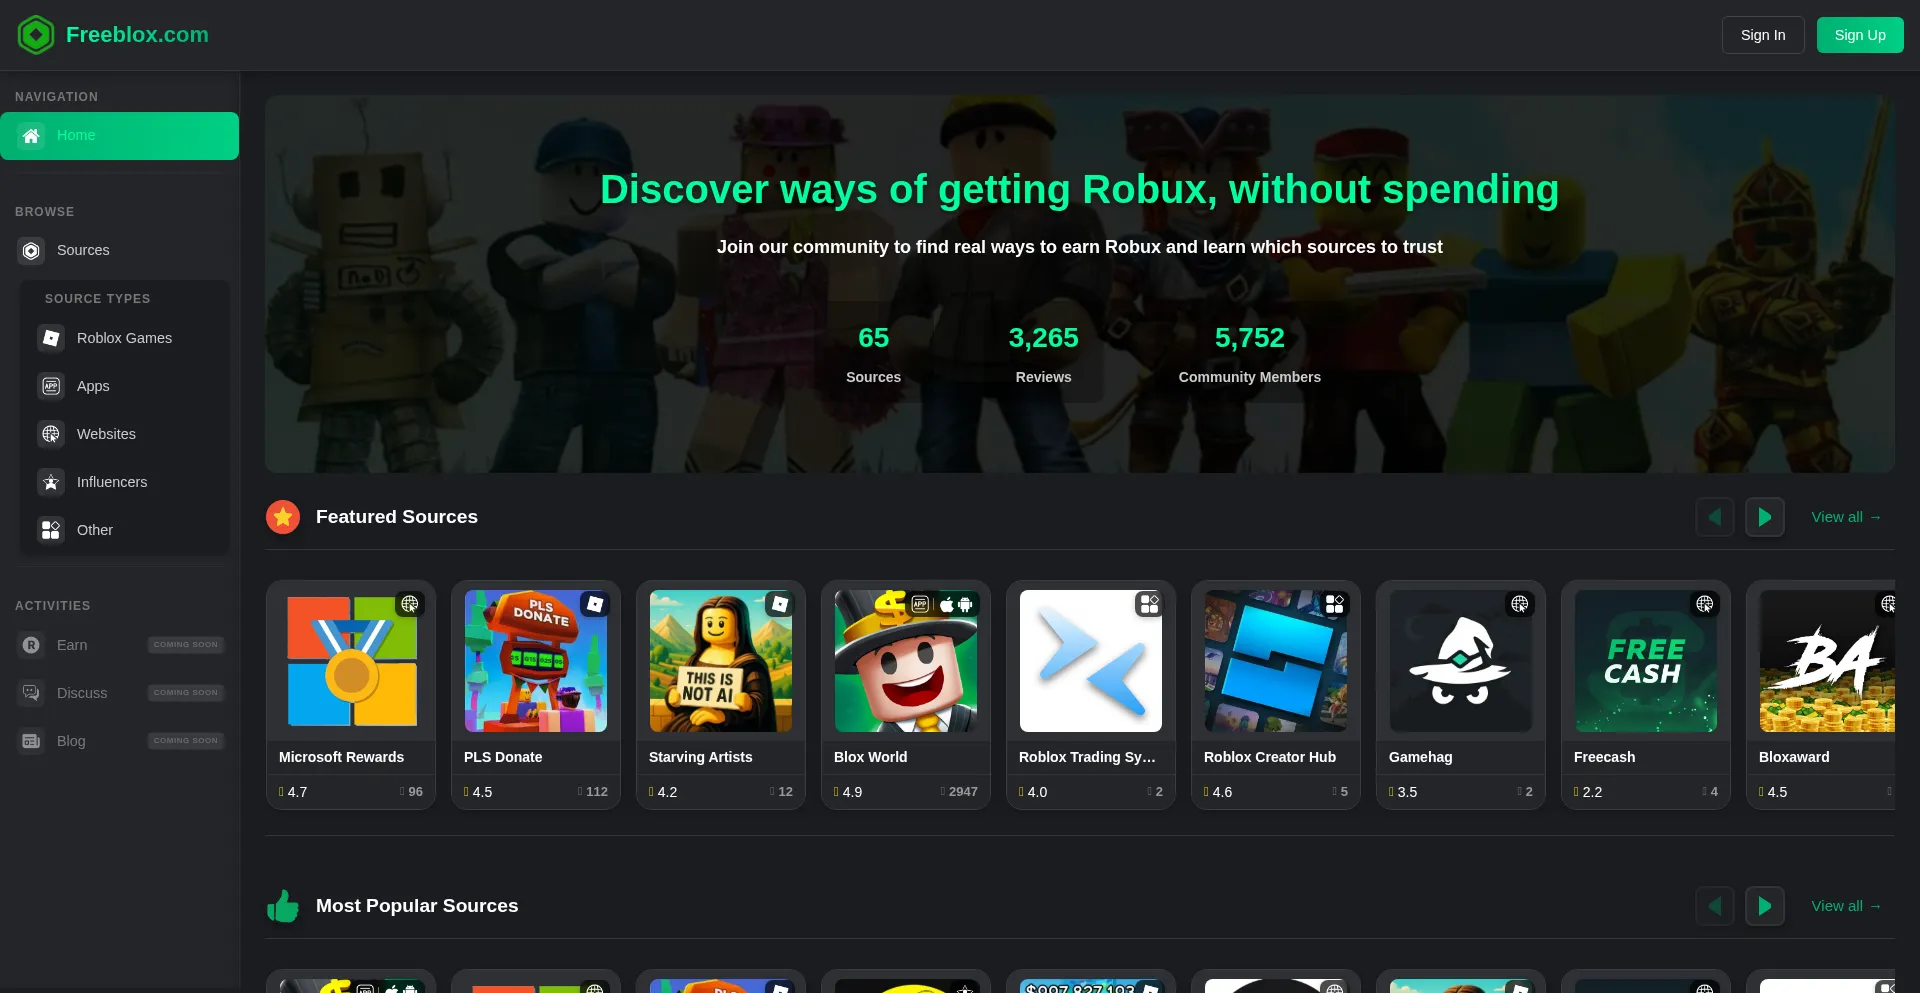Image resolution: width=1920 pixels, height=993 pixels.
Task: Select the Roblox Games source type icon
Action: 51,338
